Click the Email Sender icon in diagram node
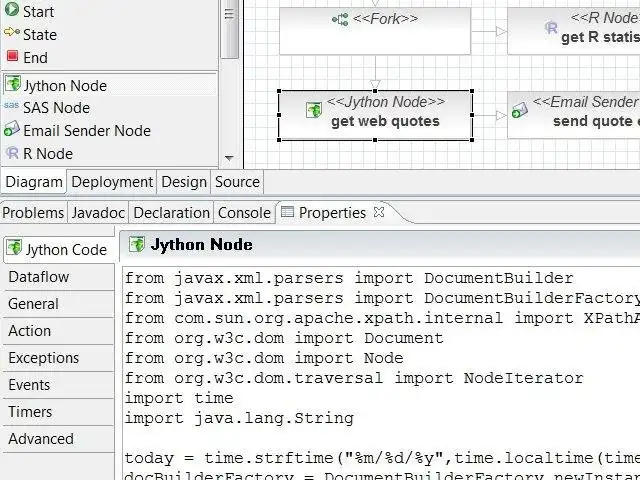 click(519, 110)
